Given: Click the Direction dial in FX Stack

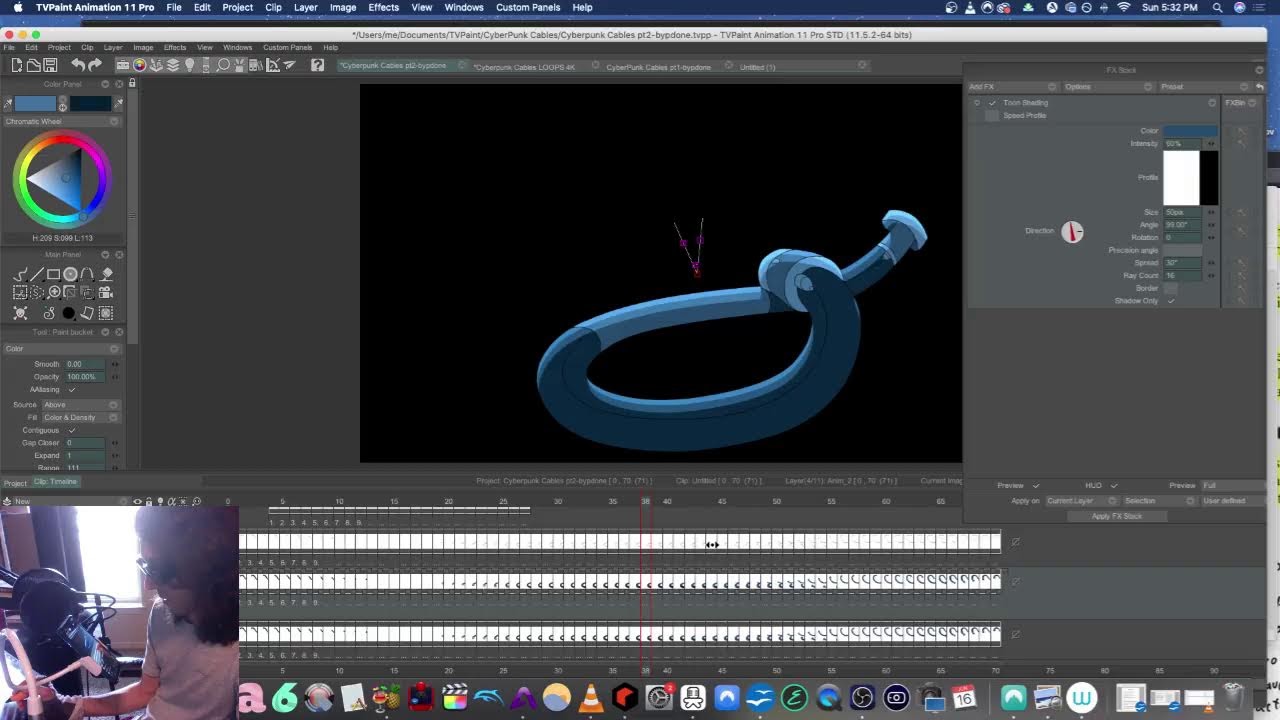Looking at the screenshot, I should tap(1072, 232).
